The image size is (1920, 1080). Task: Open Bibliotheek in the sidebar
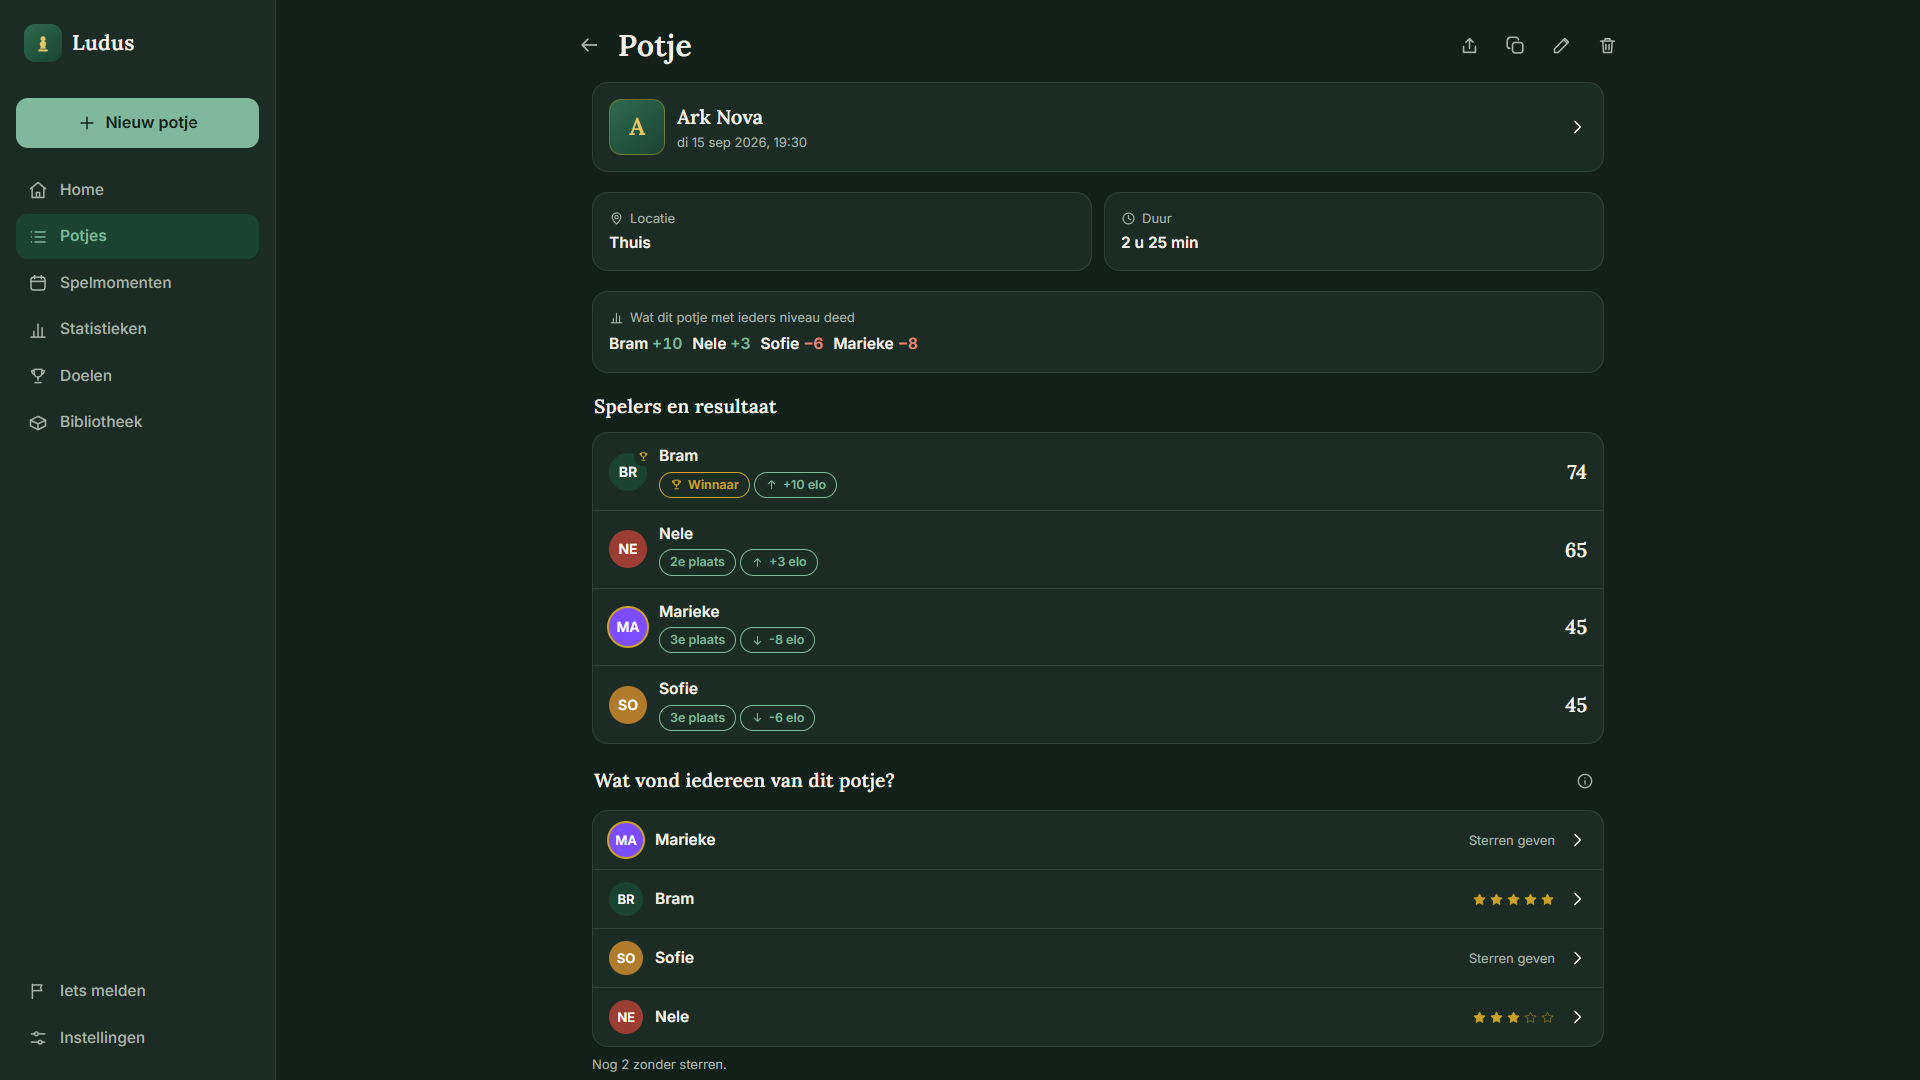pos(137,422)
